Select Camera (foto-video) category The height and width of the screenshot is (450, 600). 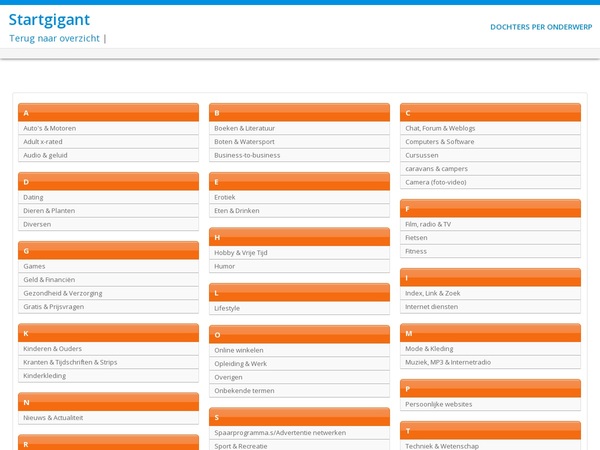[490, 182]
